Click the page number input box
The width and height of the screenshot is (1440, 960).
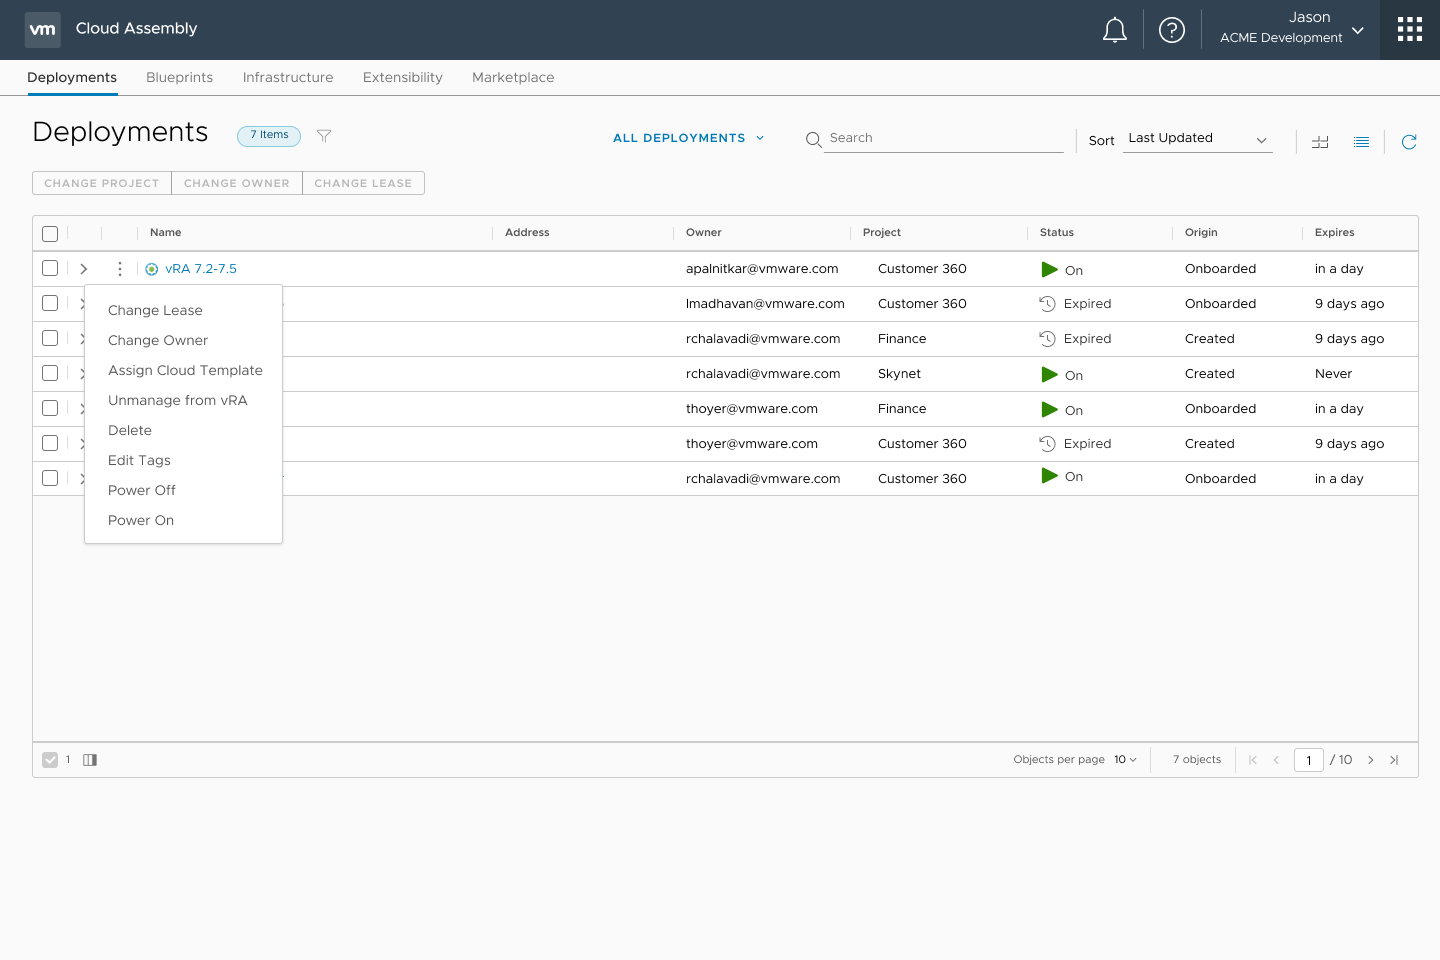1309,760
